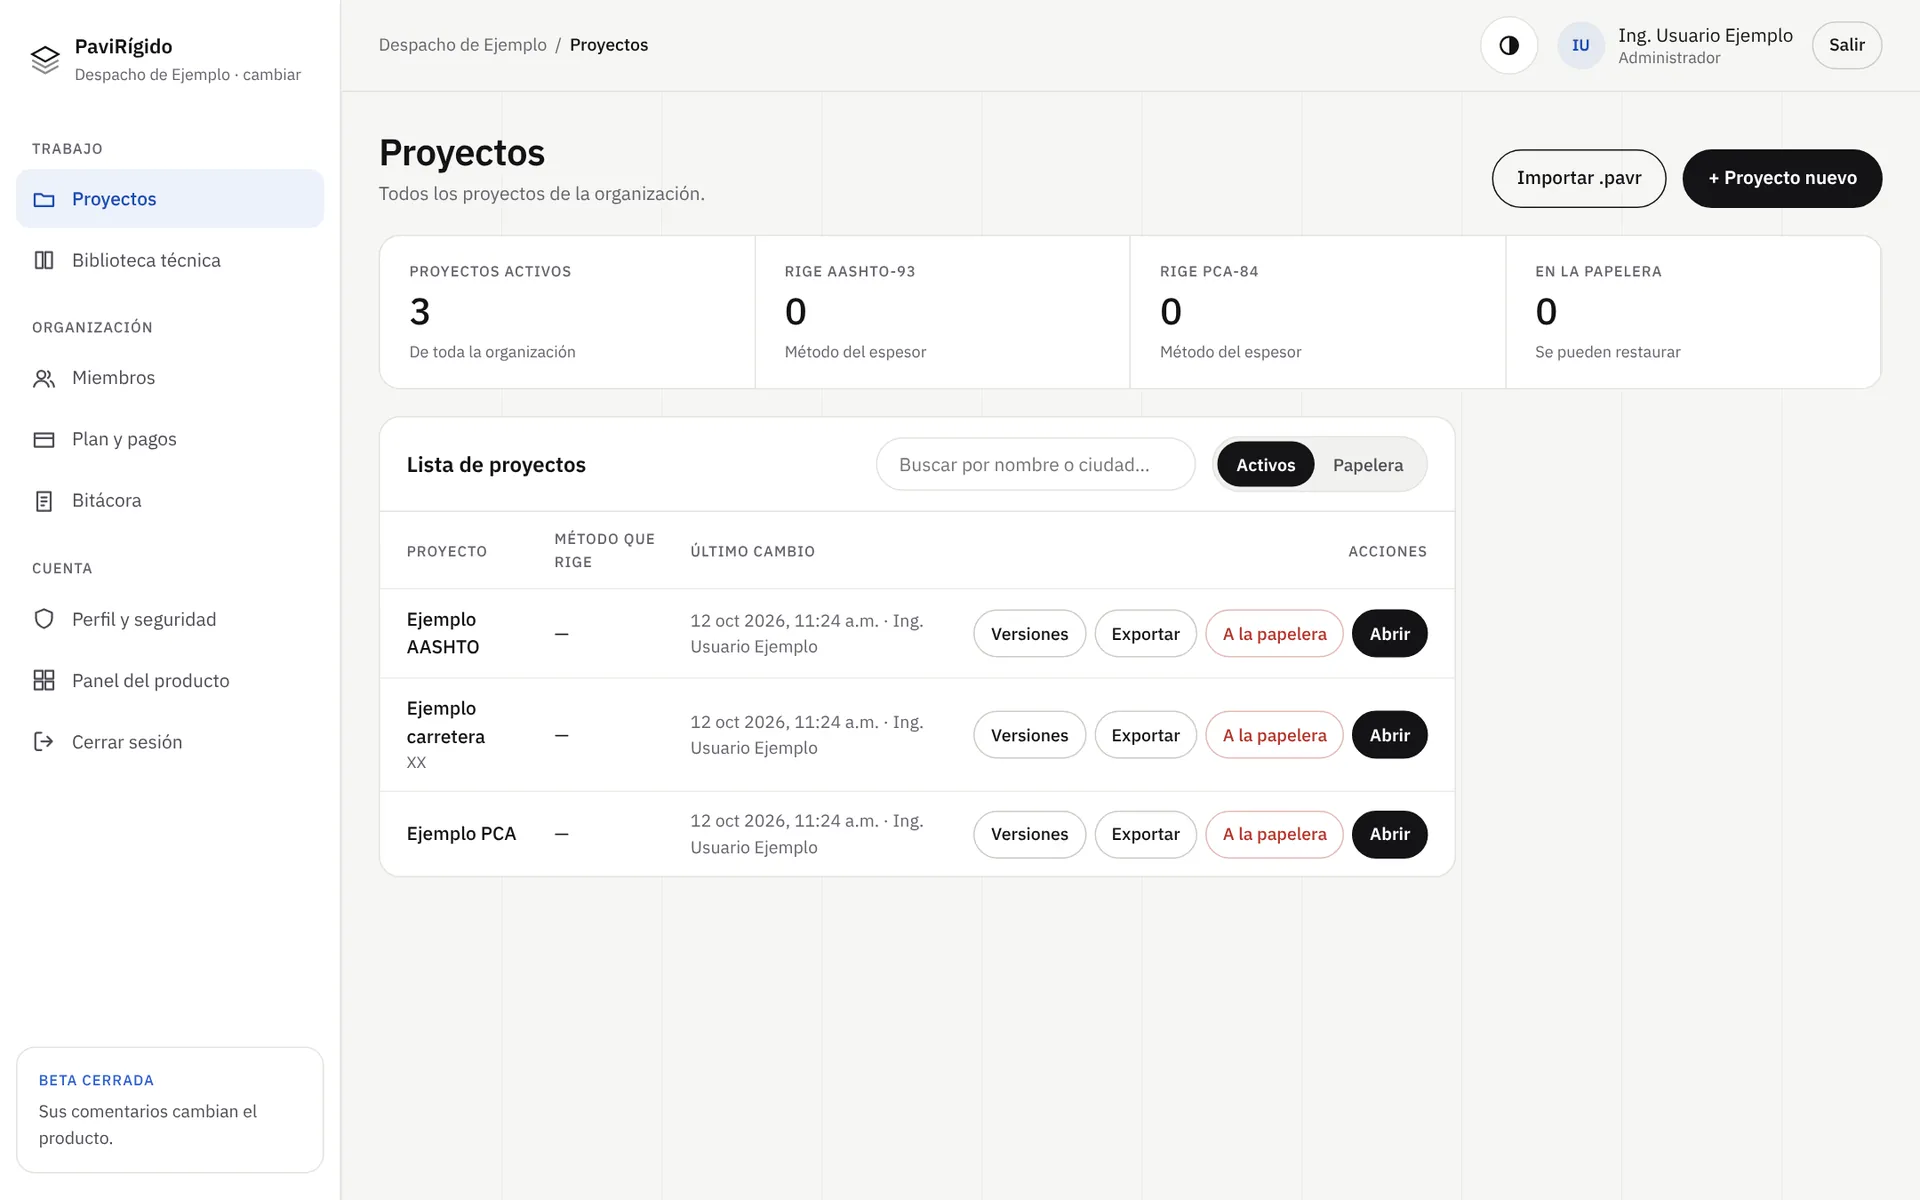Open Plan y pagos page
The image size is (1920, 1200).
tap(170, 439)
